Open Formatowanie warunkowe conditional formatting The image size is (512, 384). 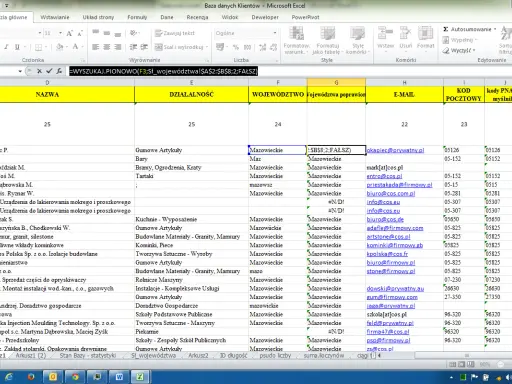click(x=296, y=40)
